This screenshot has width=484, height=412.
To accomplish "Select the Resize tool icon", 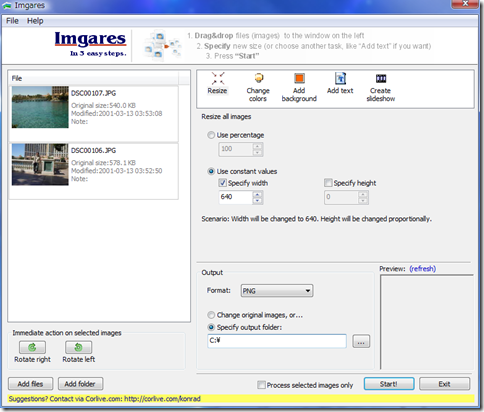I will coord(217,84).
